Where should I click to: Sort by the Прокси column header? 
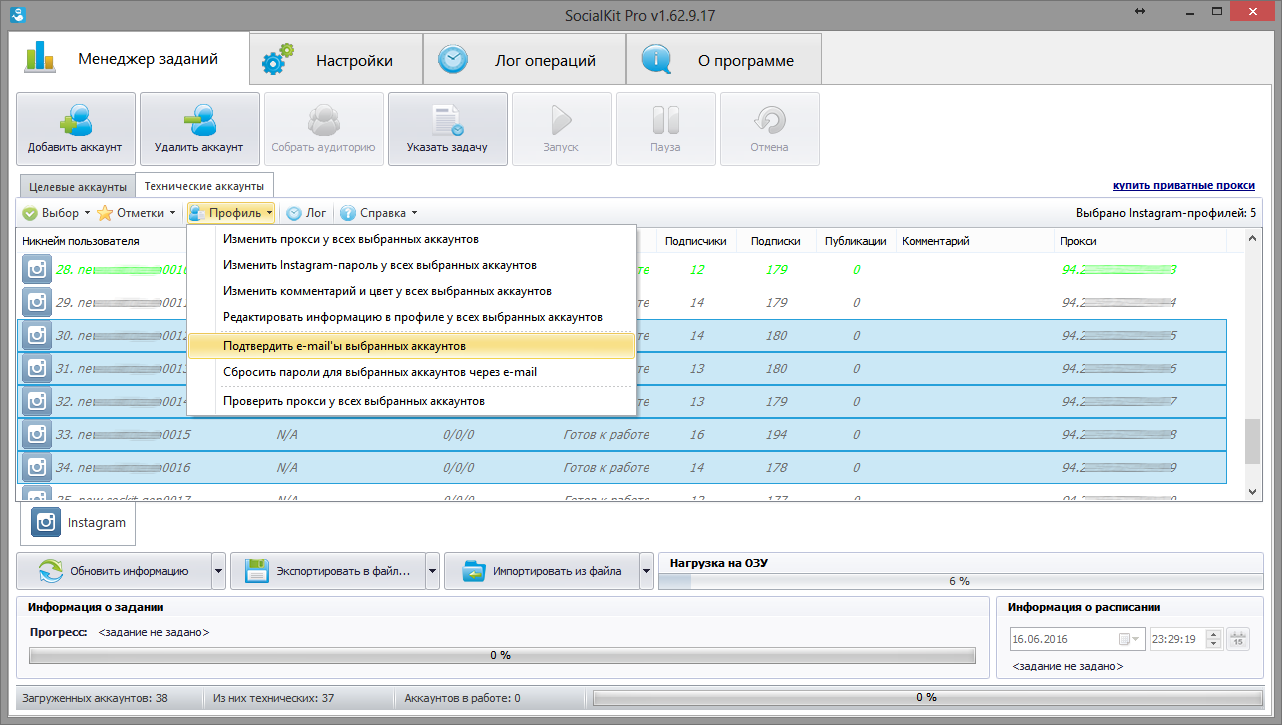coord(1140,241)
